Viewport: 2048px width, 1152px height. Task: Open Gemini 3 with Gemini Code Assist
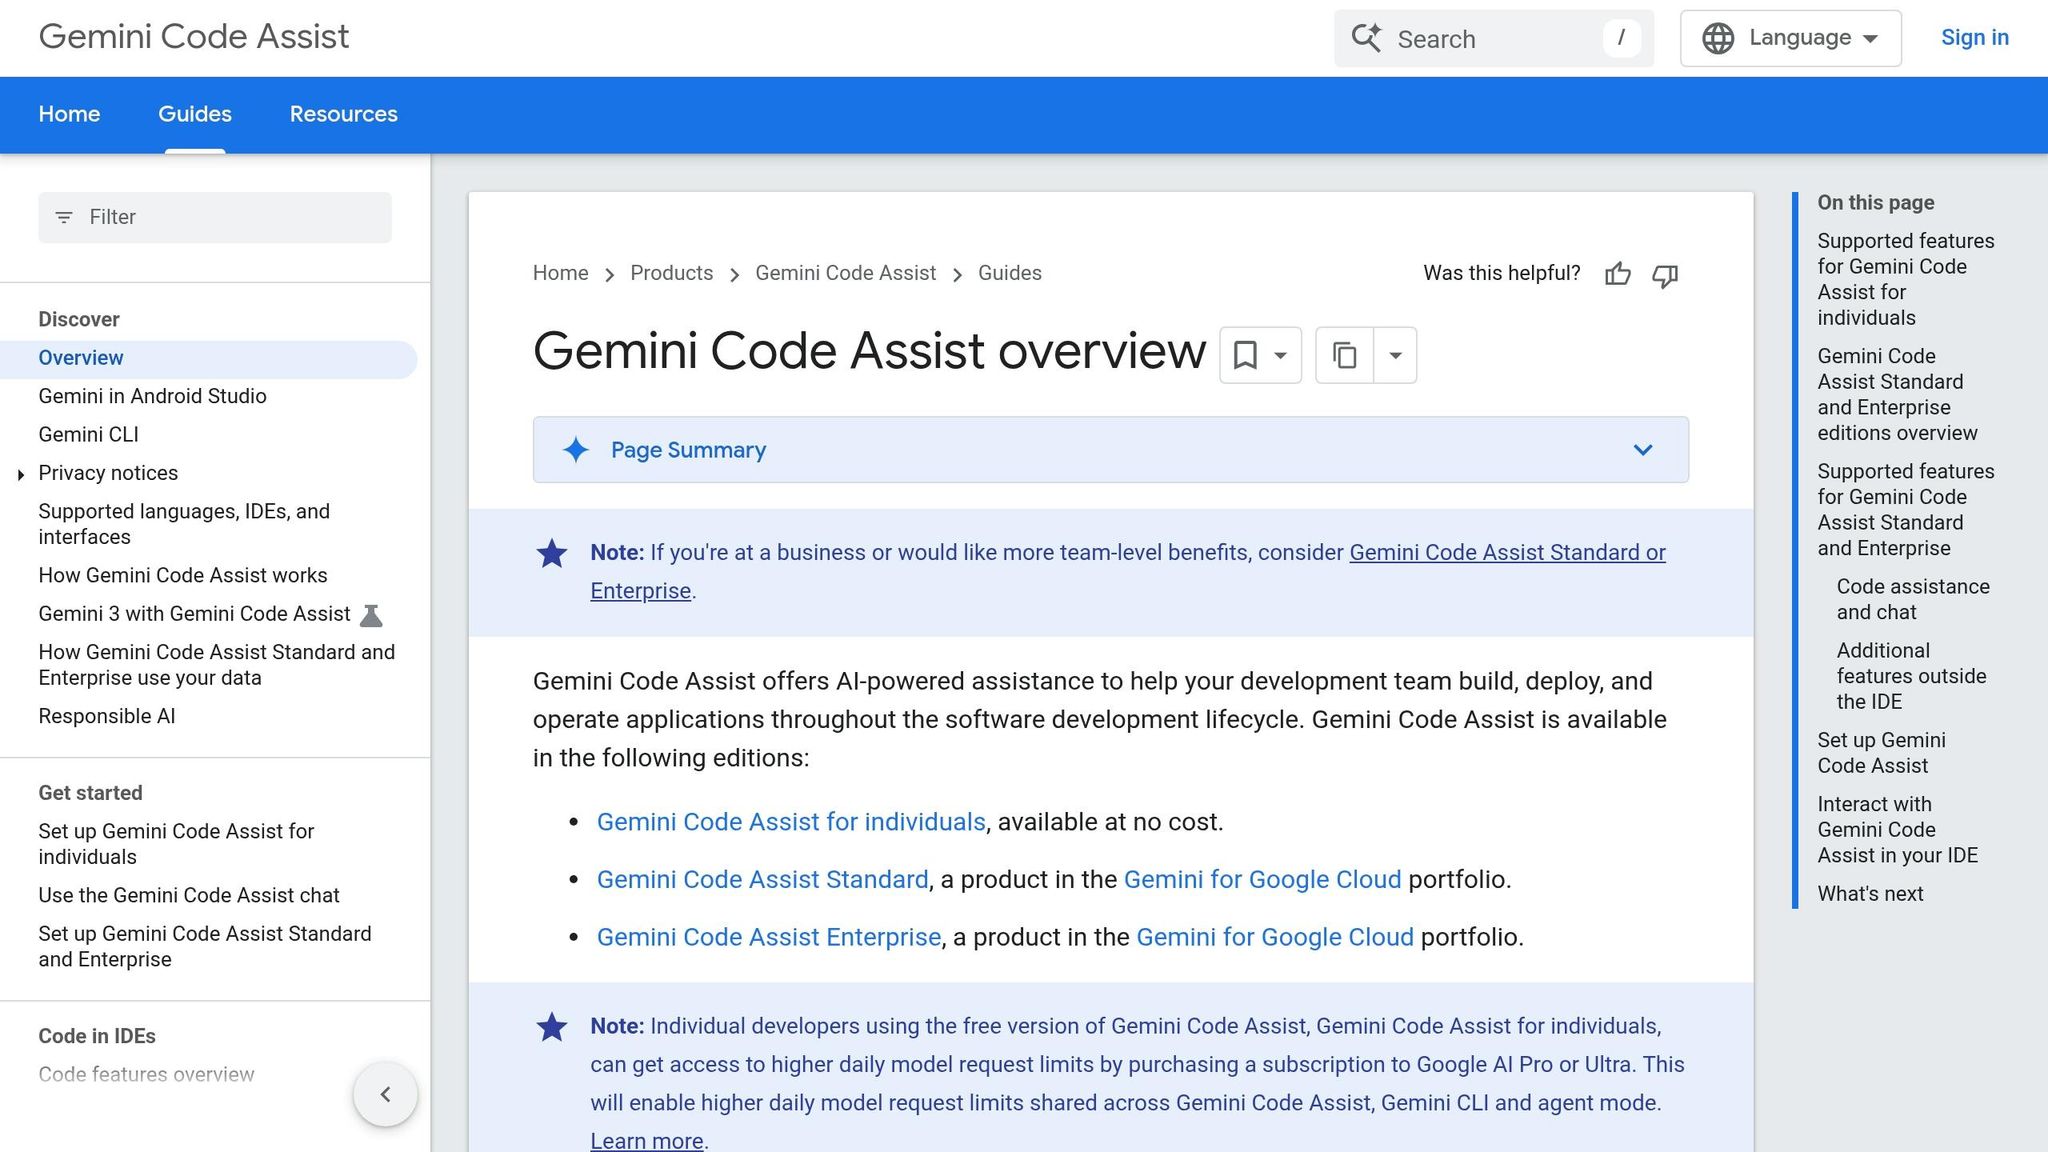194,614
